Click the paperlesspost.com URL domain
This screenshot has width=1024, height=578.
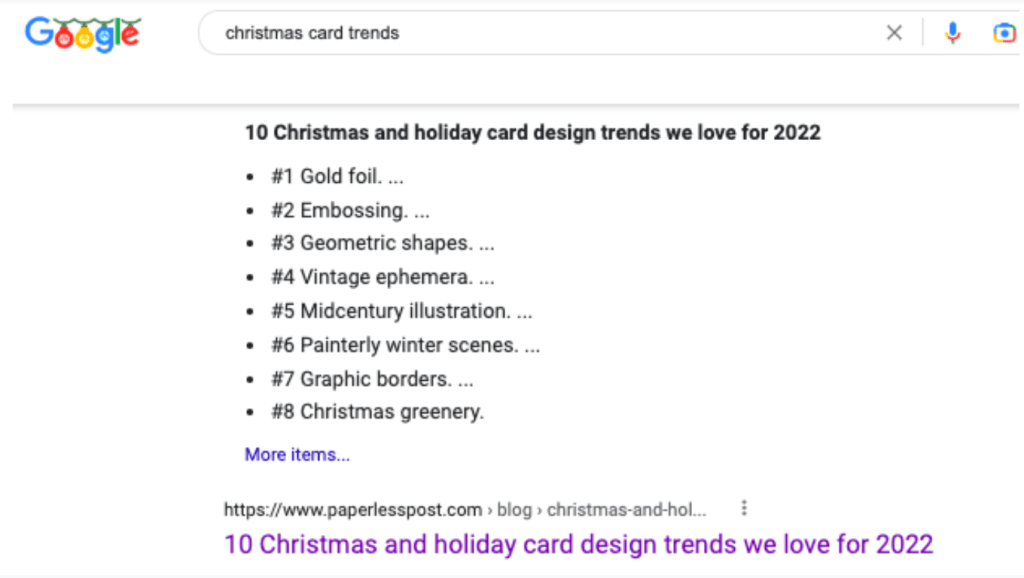(353, 510)
